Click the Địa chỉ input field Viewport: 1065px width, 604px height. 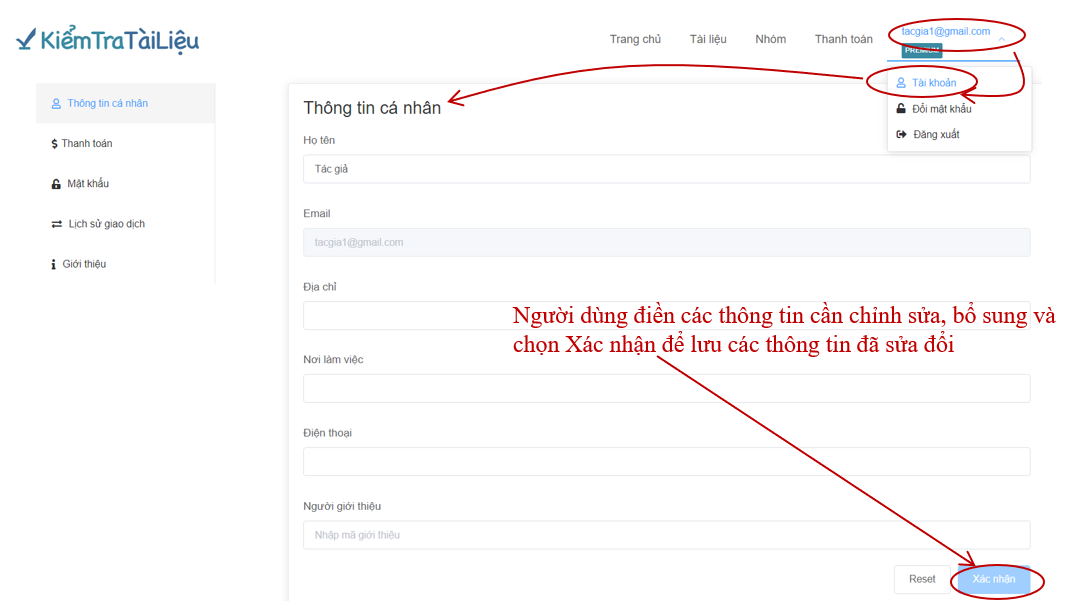[666, 316]
